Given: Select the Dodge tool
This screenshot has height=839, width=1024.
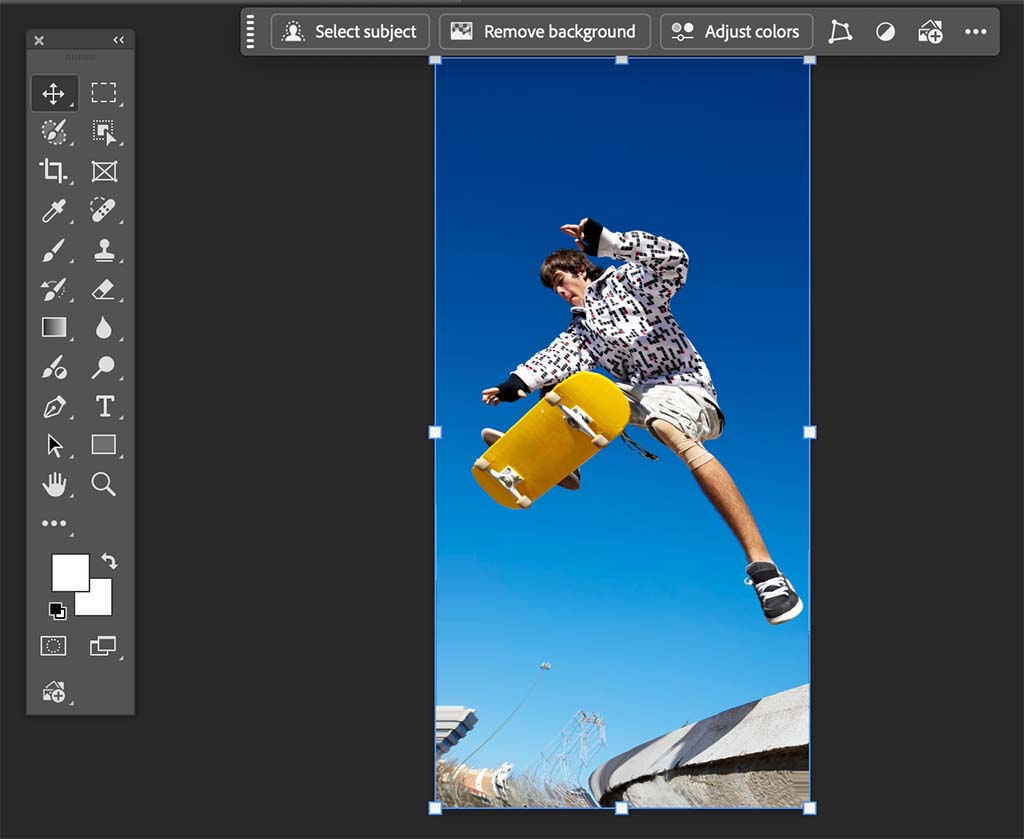Looking at the screenshot, I should 103,367.
